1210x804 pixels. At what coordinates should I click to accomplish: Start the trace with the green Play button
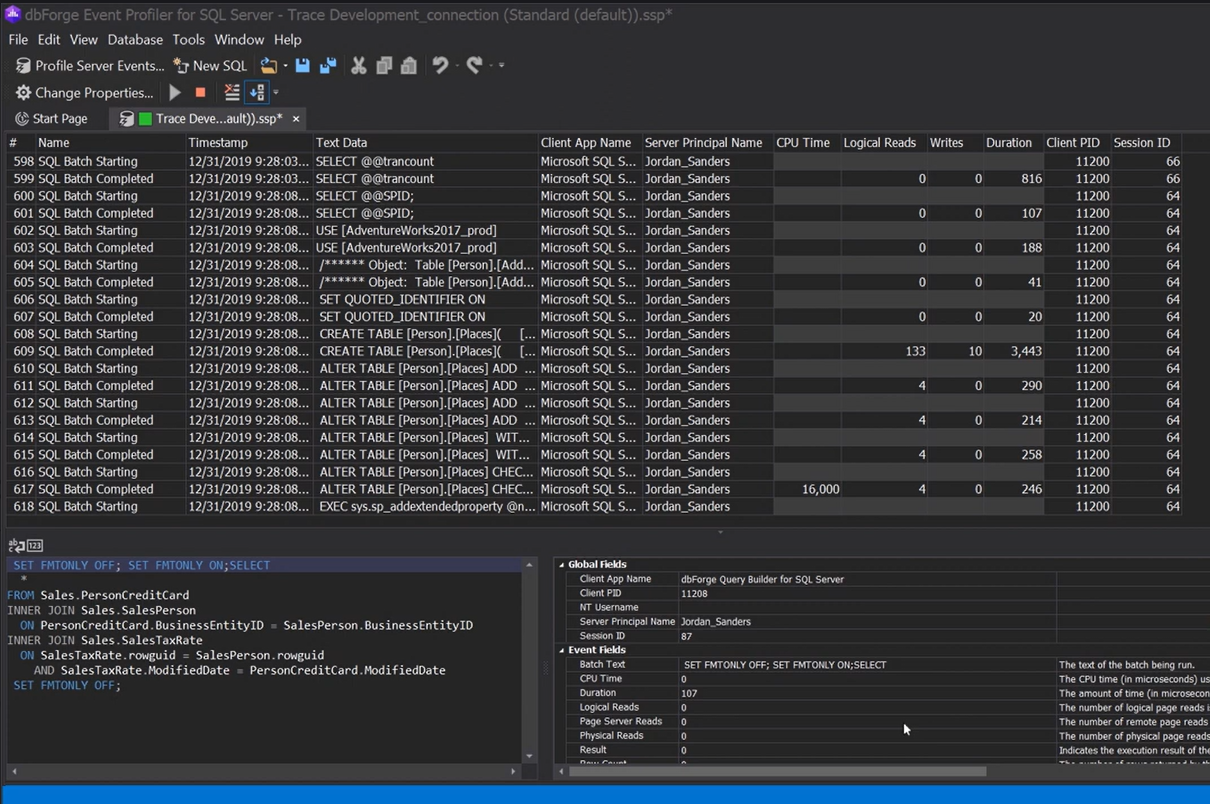coord(174,92)
